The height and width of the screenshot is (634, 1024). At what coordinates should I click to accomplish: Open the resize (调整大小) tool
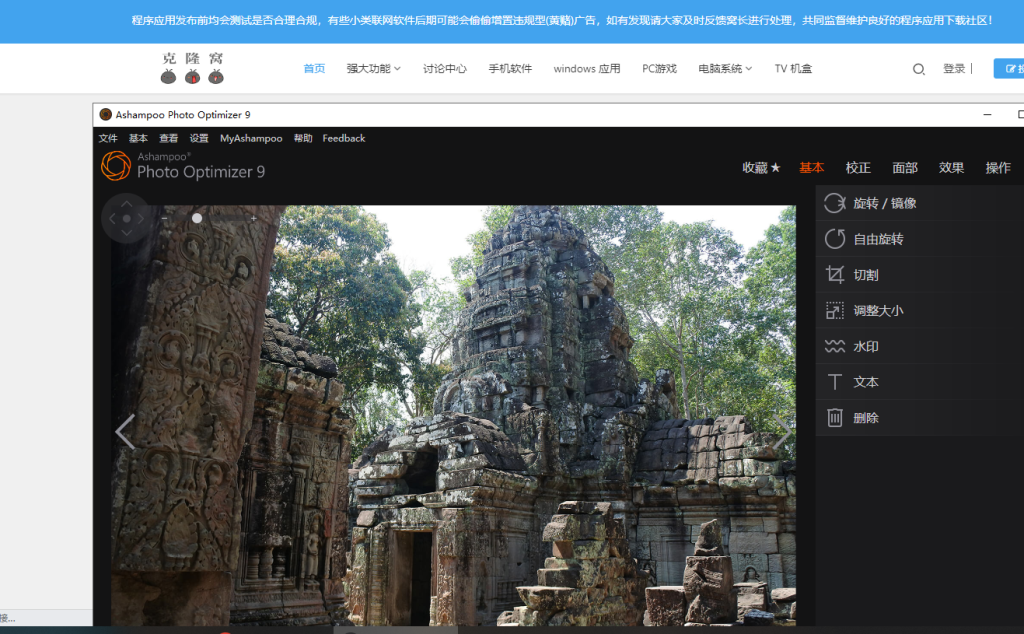click(920, 311)
